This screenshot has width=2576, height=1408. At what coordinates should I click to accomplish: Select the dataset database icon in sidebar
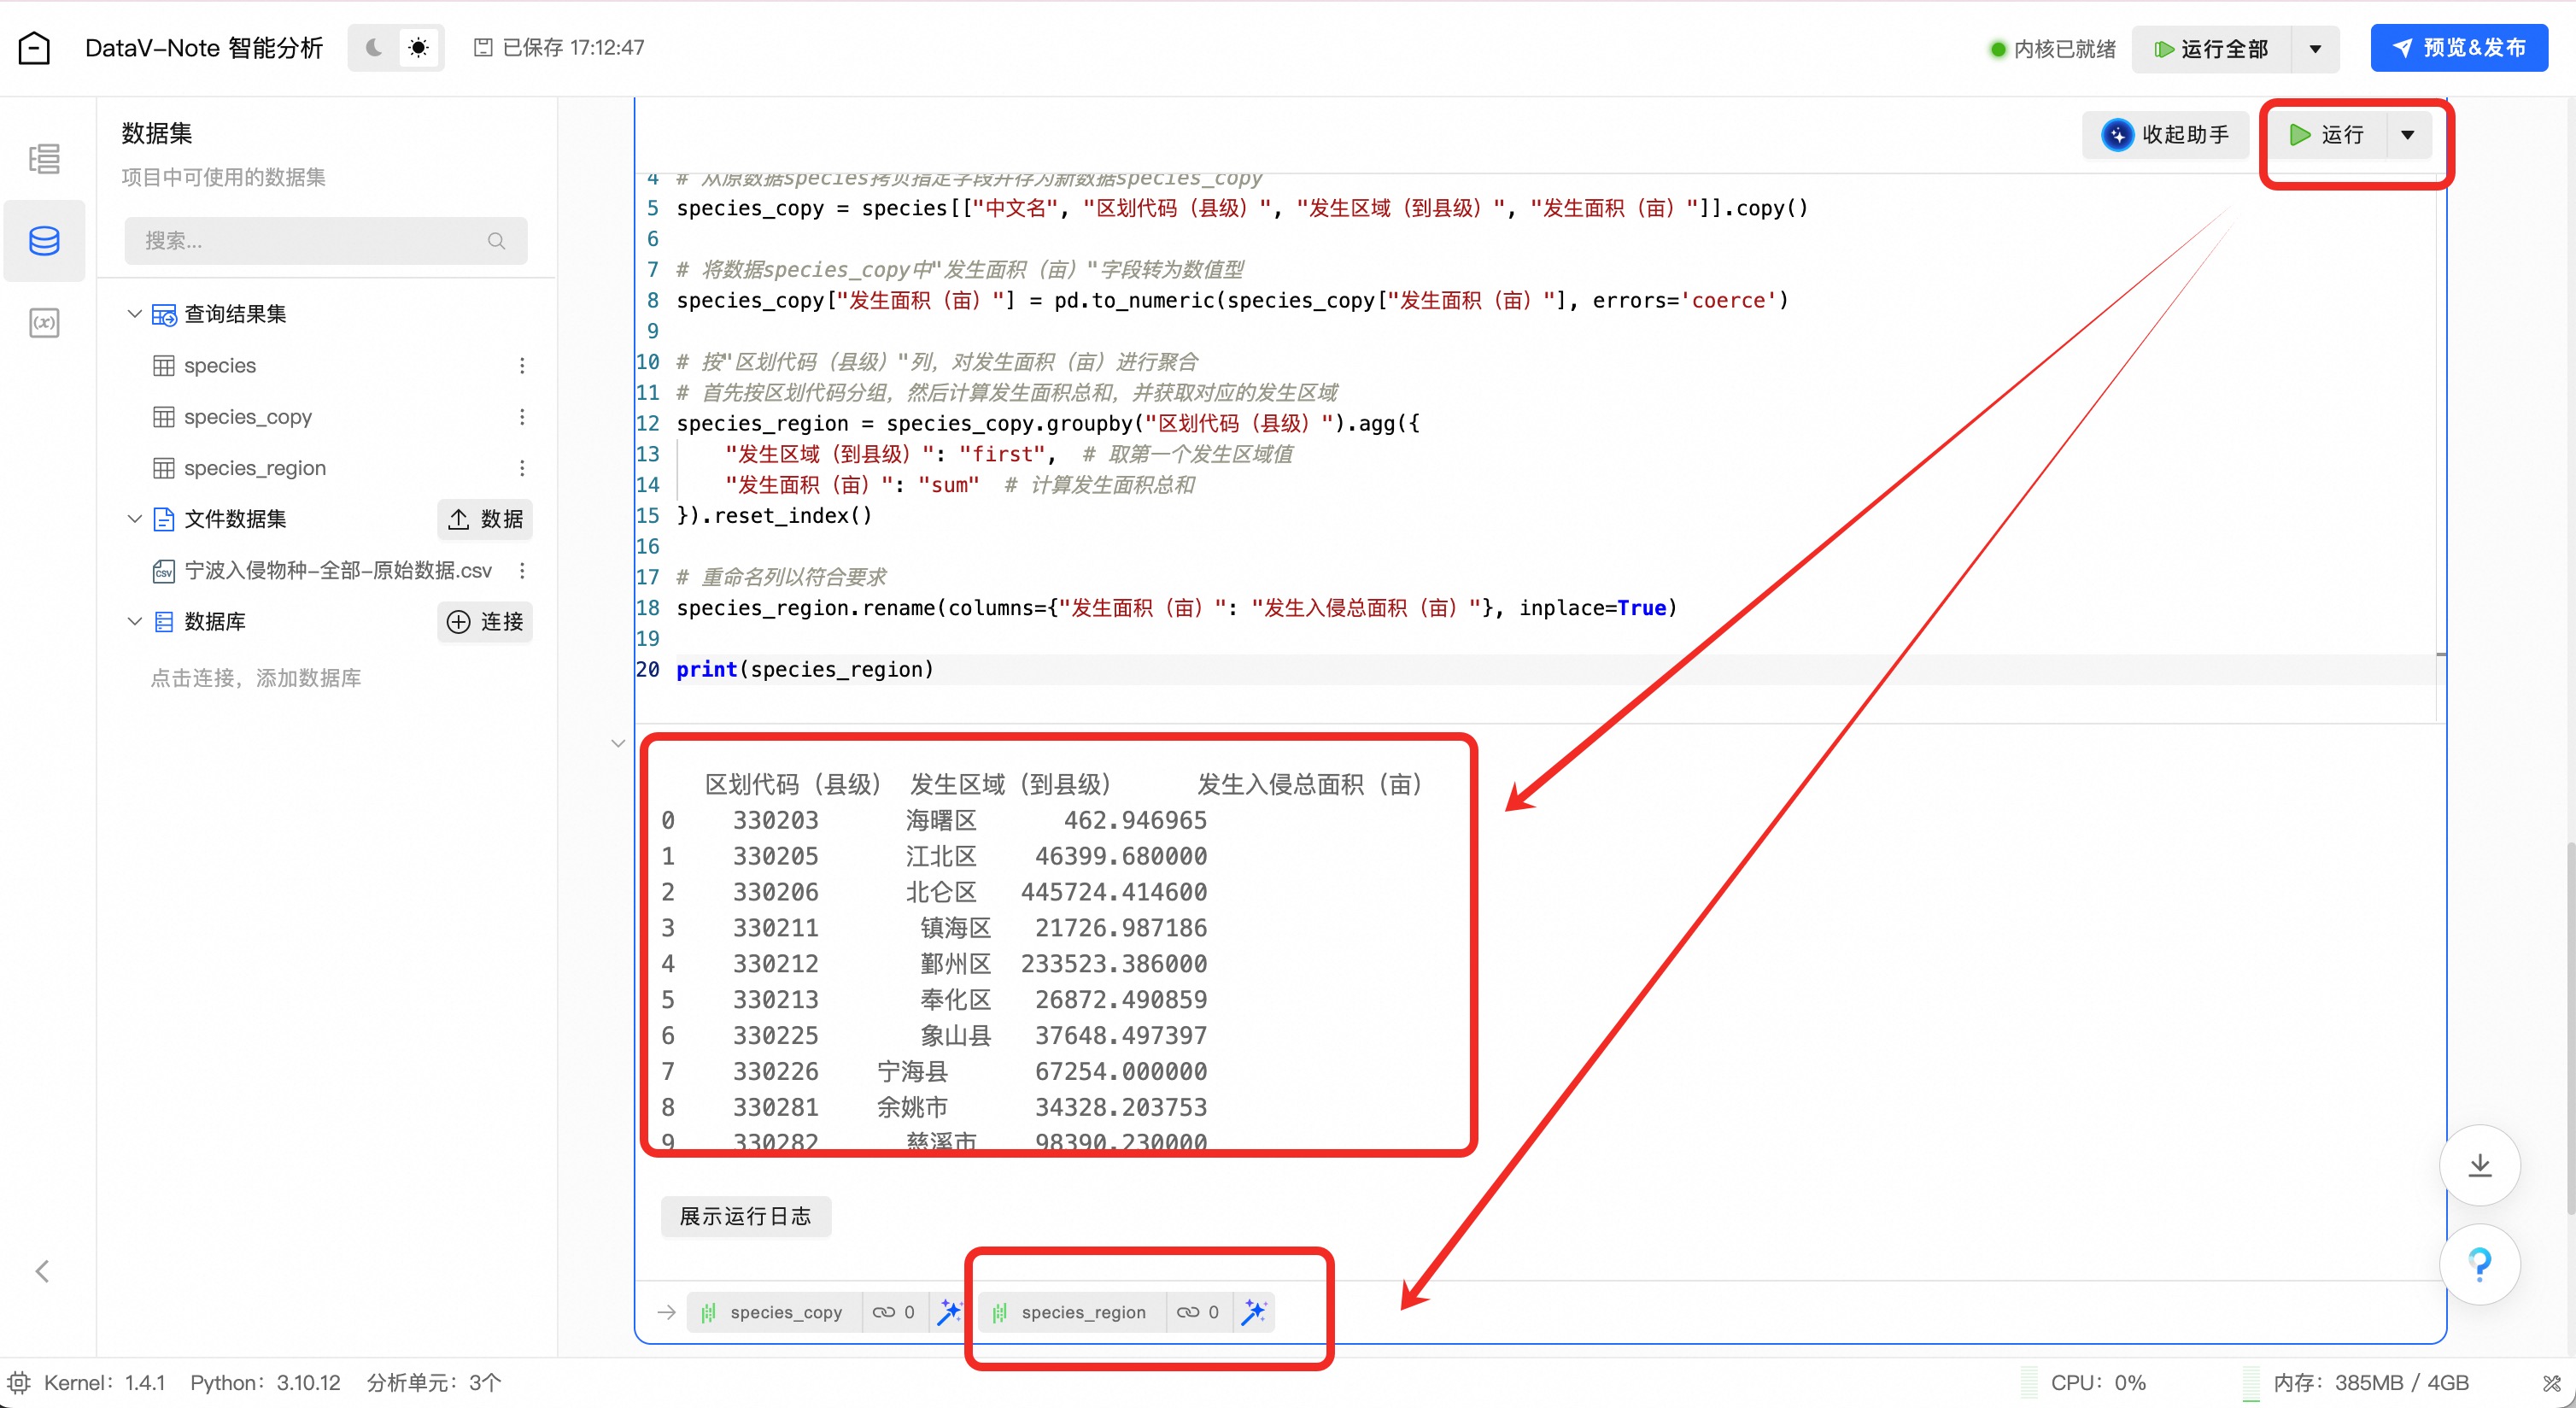click(44, 241)
